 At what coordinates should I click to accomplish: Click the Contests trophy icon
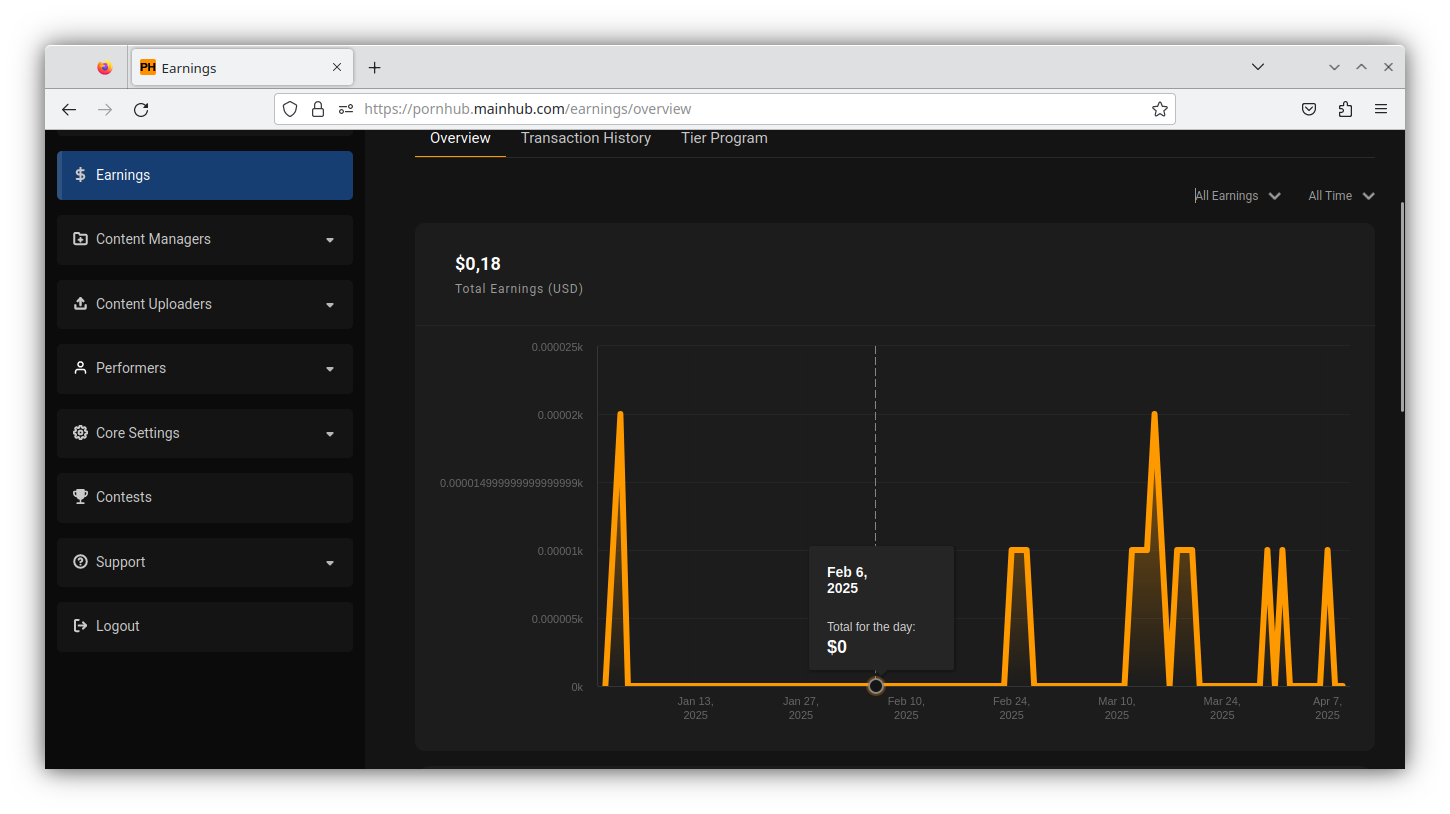click(x=80, y=497)
